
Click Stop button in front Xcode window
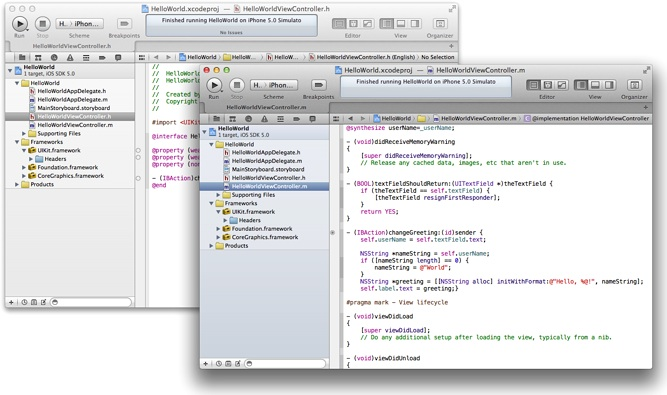237,85
